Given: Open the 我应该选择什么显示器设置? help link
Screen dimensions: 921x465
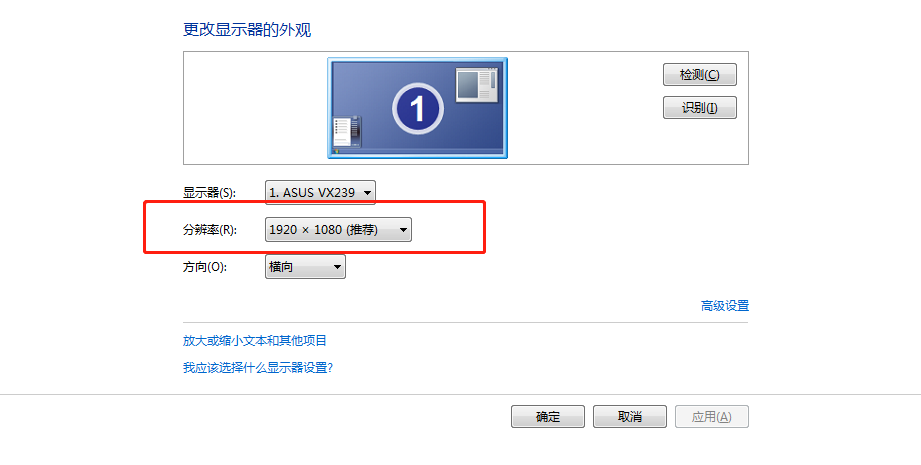Looking at the screenshot, I should [258, 368].
